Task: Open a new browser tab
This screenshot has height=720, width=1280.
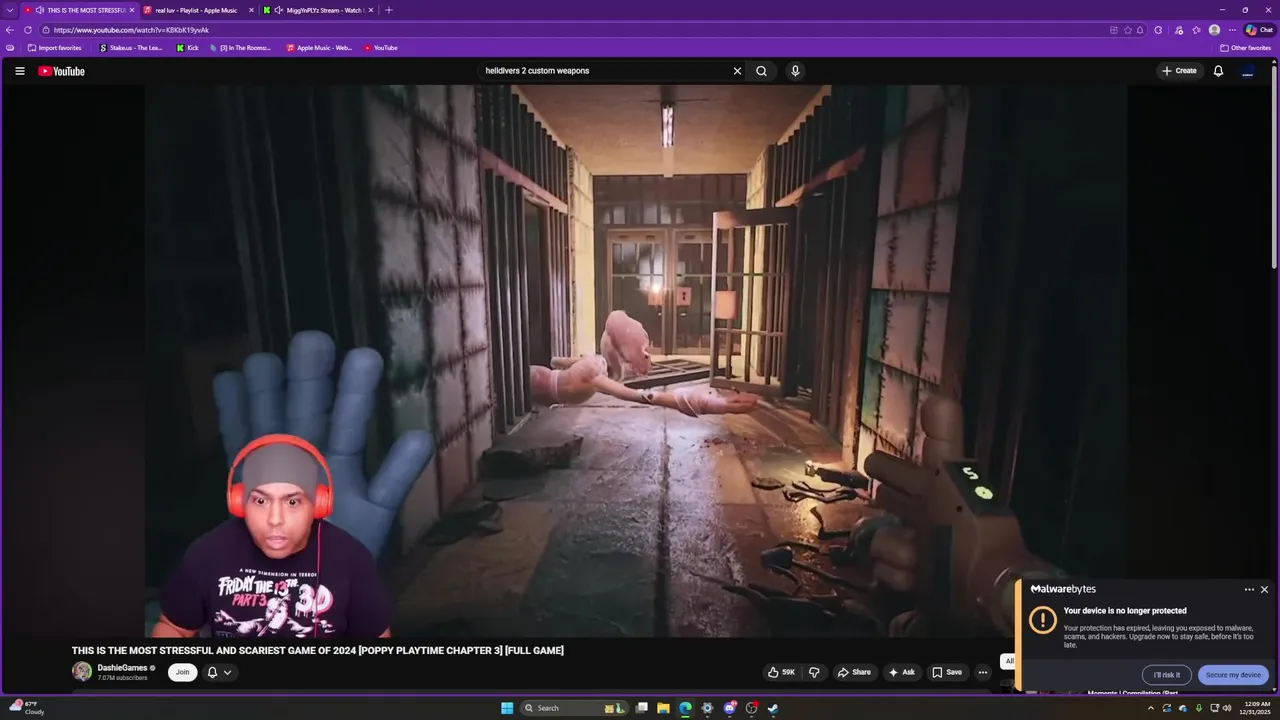Action: [x=389, y=10]
